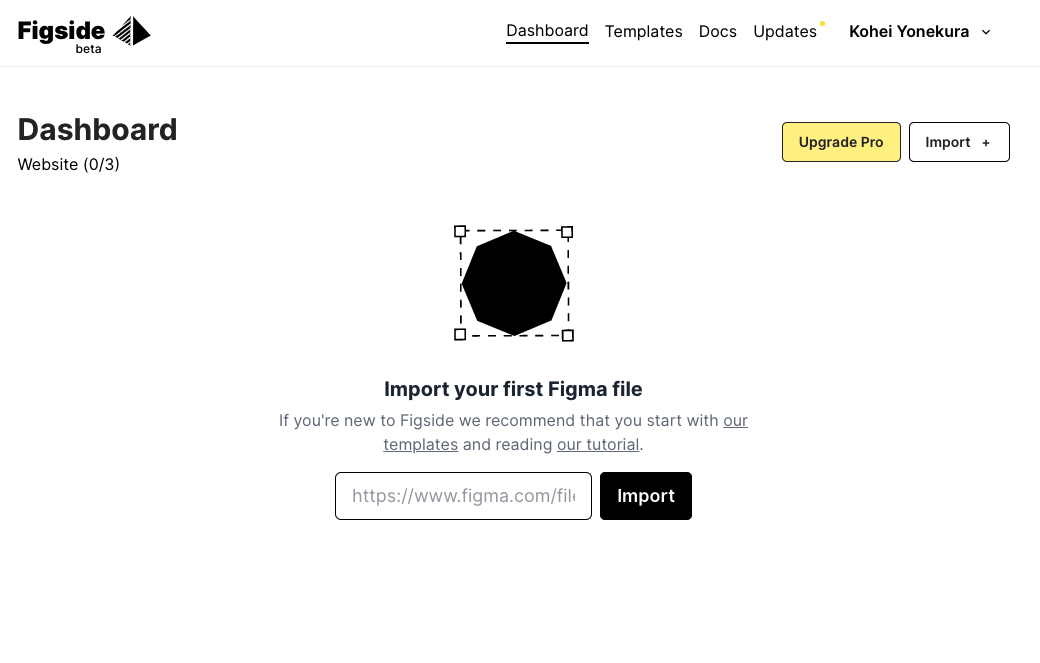Click the "Website (0/3)" counter text
Viewport: 1040px width, 663px height.
(x=68, y=164)
